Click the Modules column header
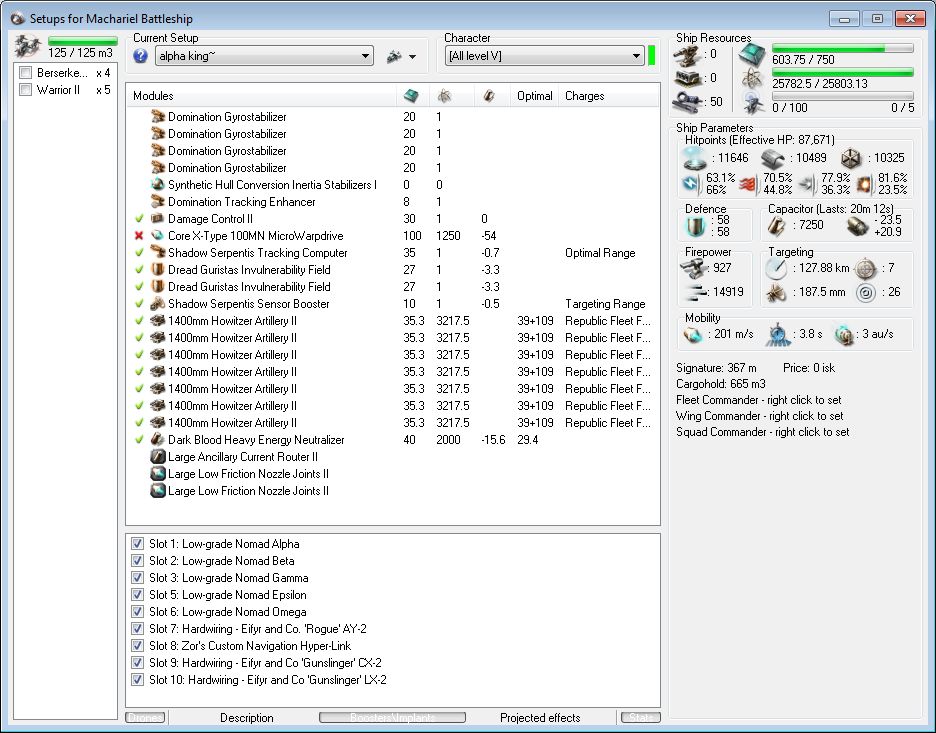This screenshot has width=936, height=733. coord(261,96)
